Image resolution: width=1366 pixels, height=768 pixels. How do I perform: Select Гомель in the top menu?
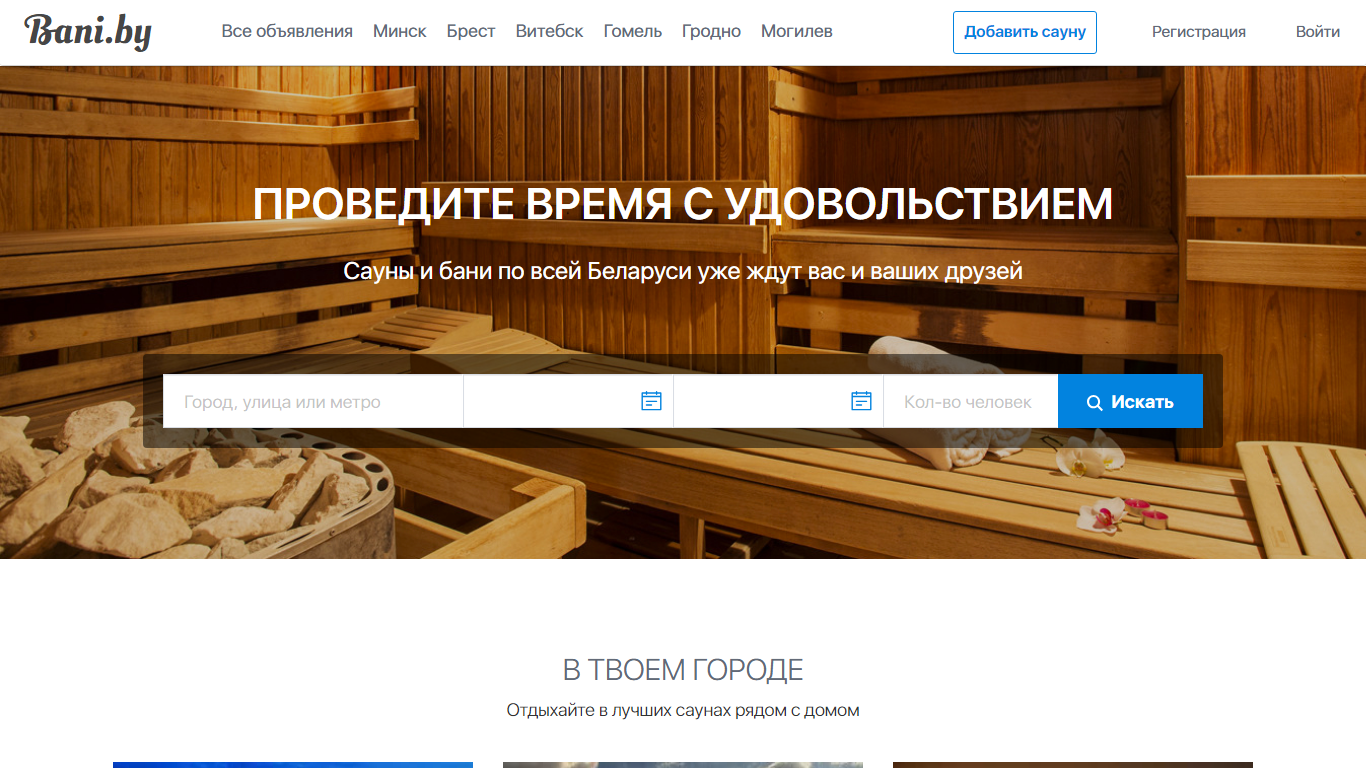tap(633, 31)
